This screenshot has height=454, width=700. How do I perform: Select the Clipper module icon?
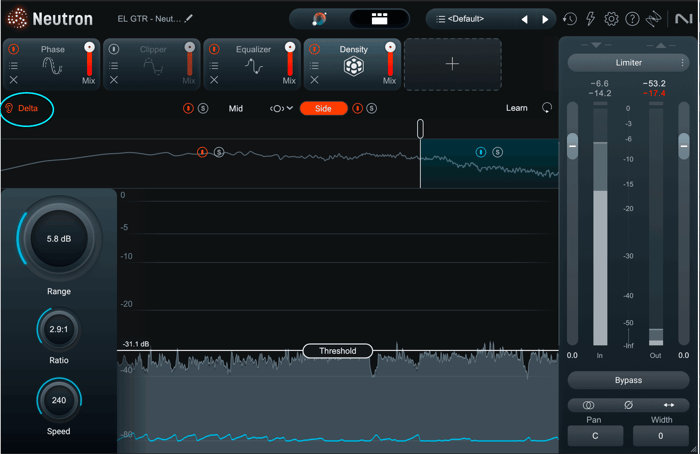(x=153, y=67)
